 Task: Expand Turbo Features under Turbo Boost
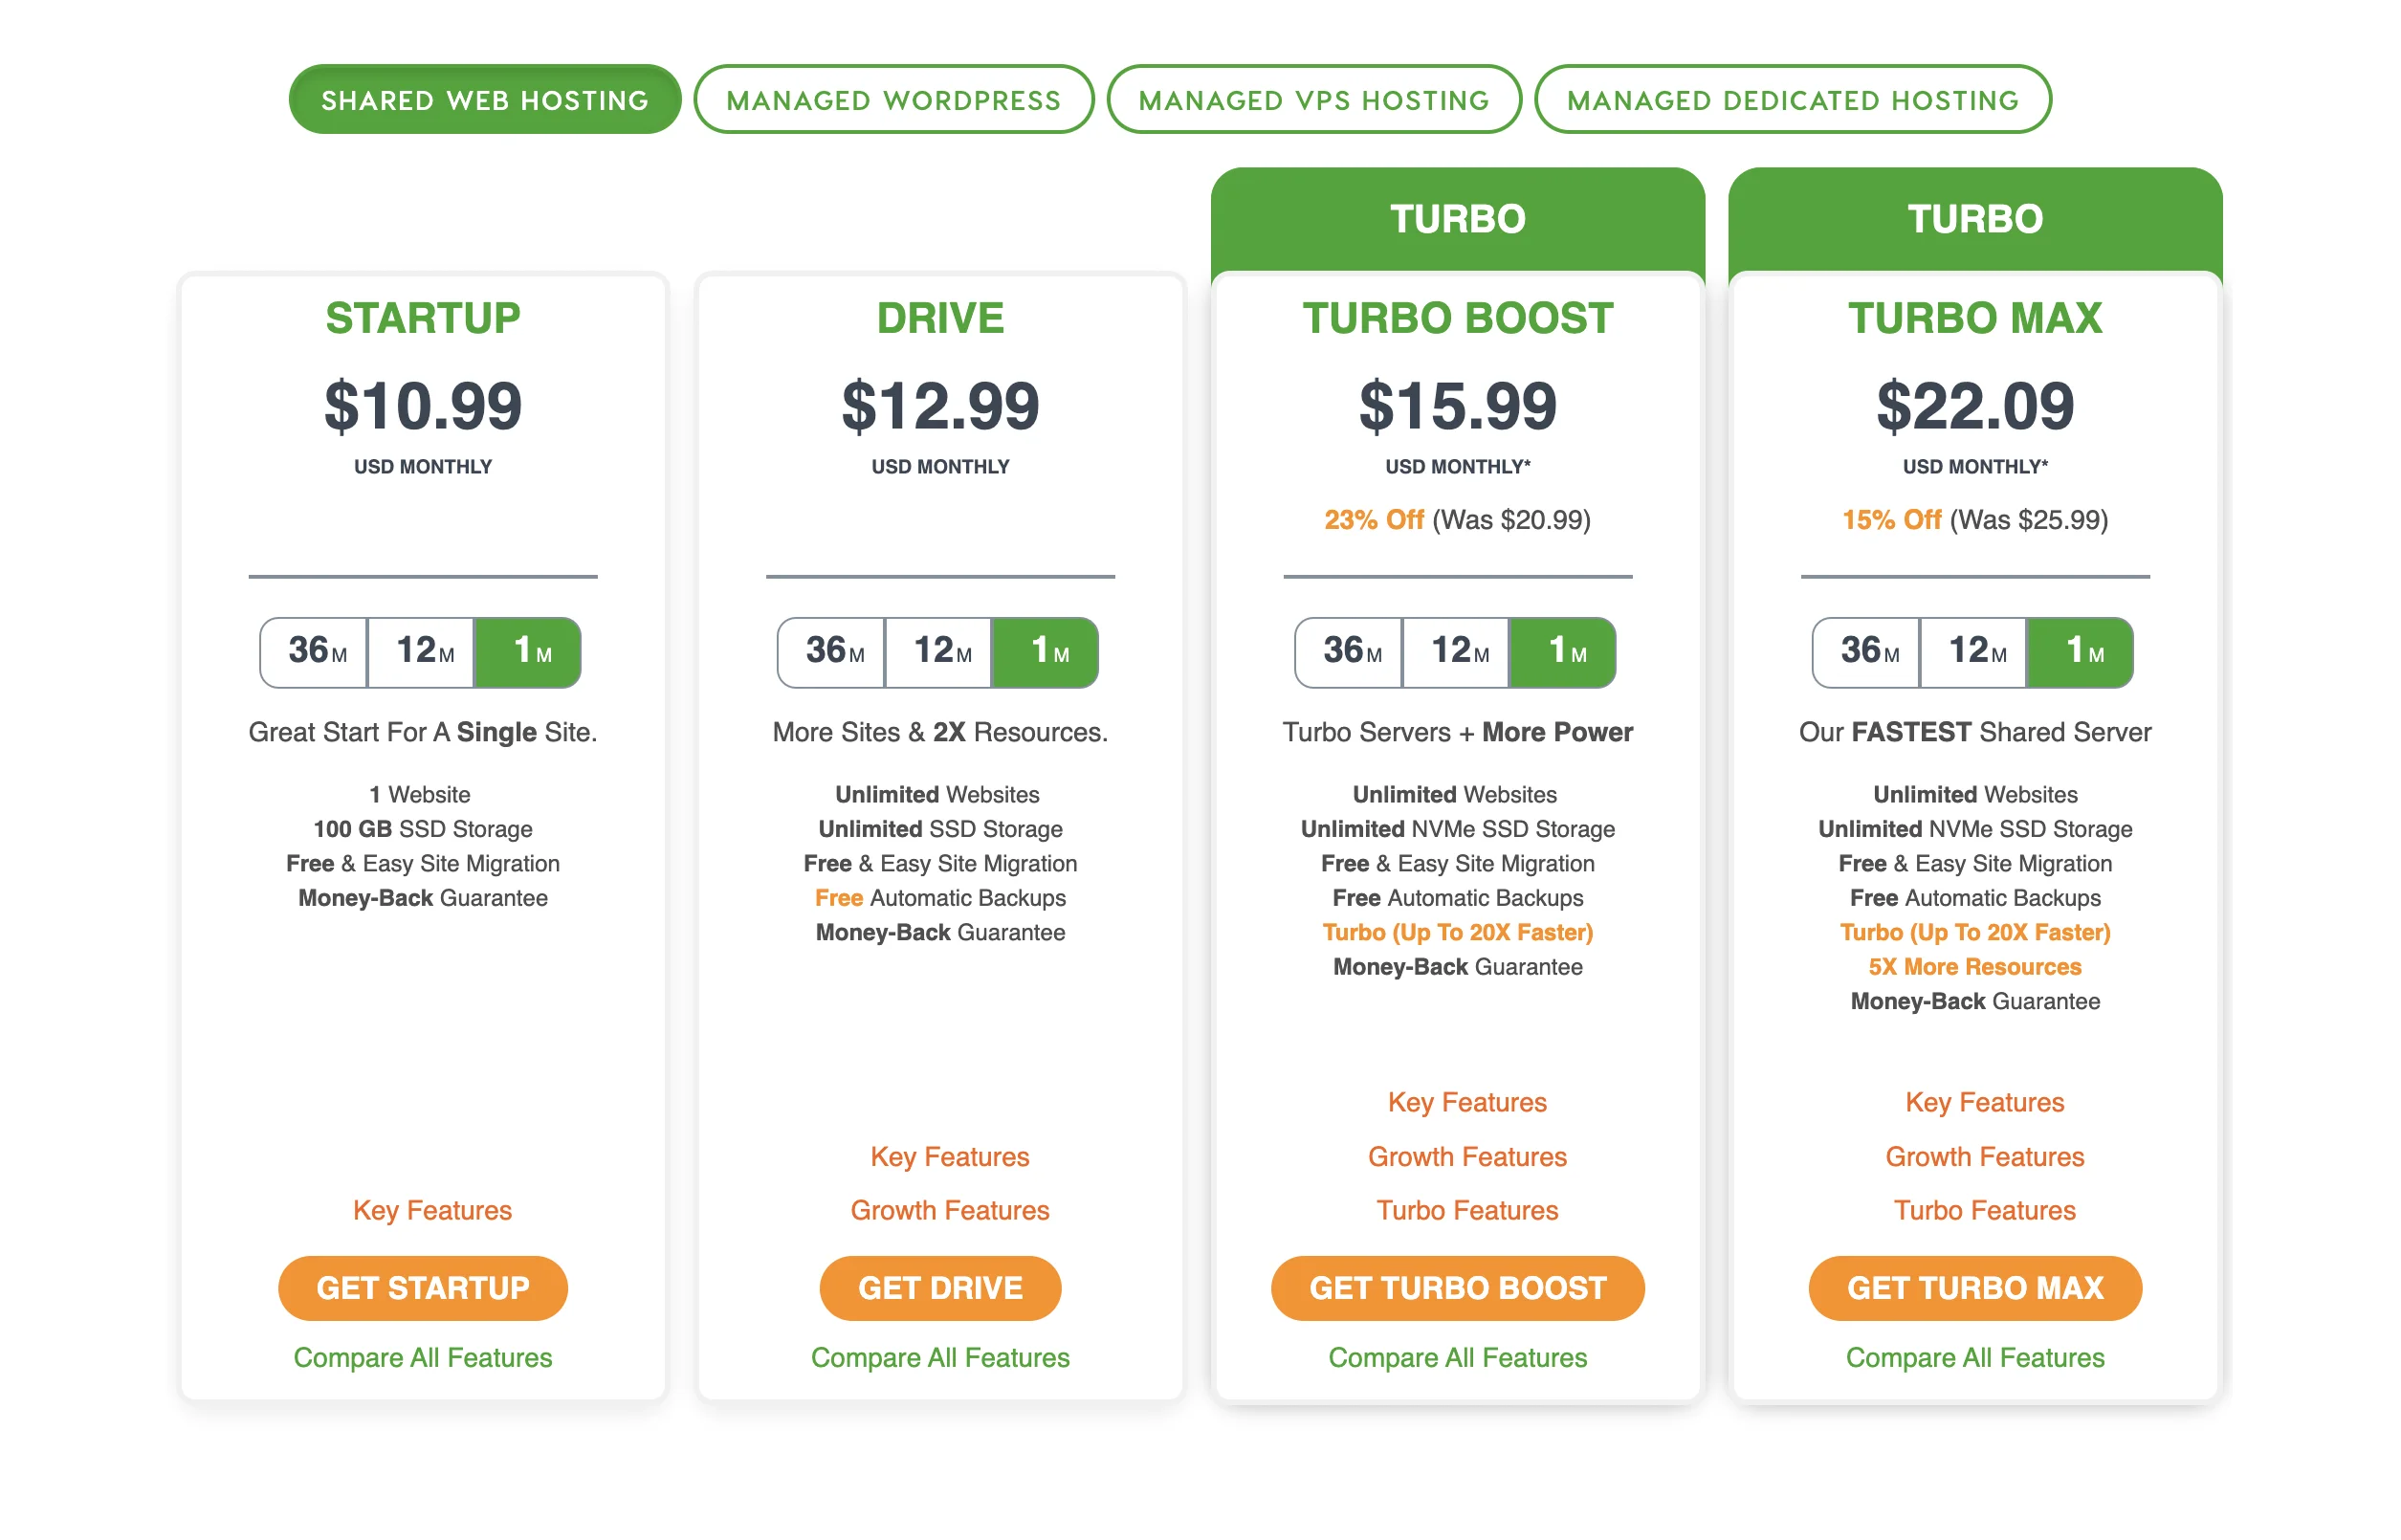1468,1212
